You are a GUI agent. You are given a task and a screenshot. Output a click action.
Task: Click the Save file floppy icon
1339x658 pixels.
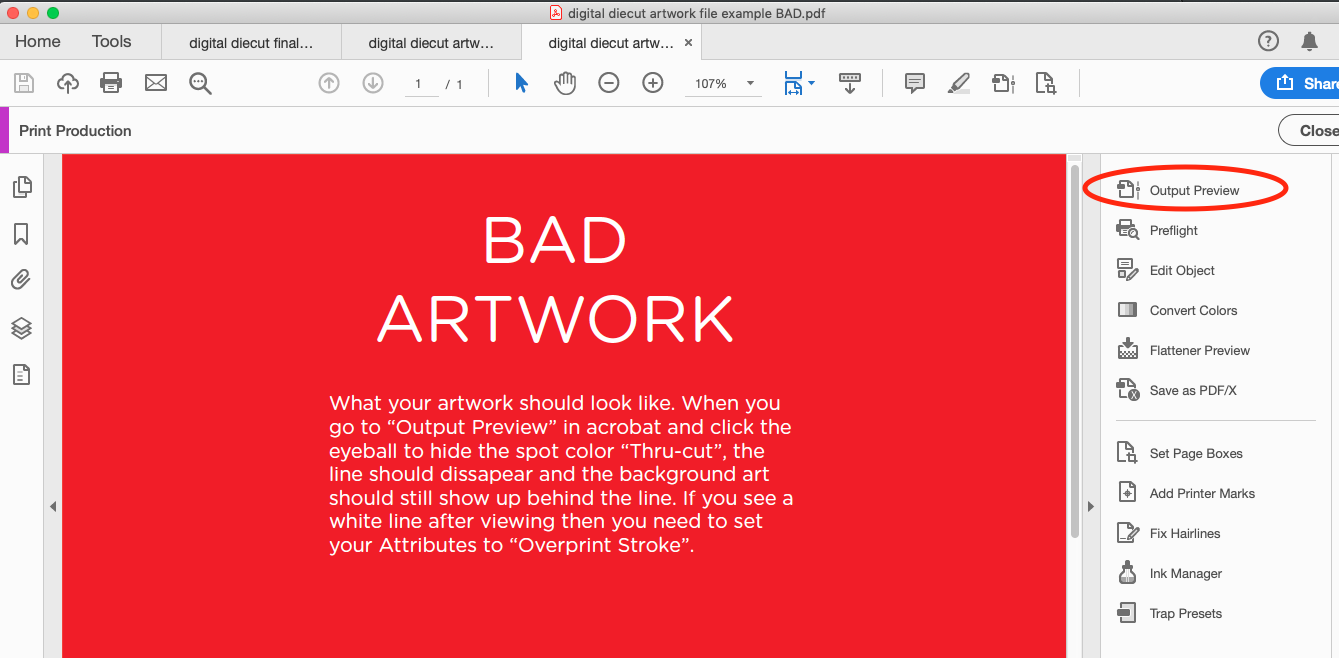point(23,84)
